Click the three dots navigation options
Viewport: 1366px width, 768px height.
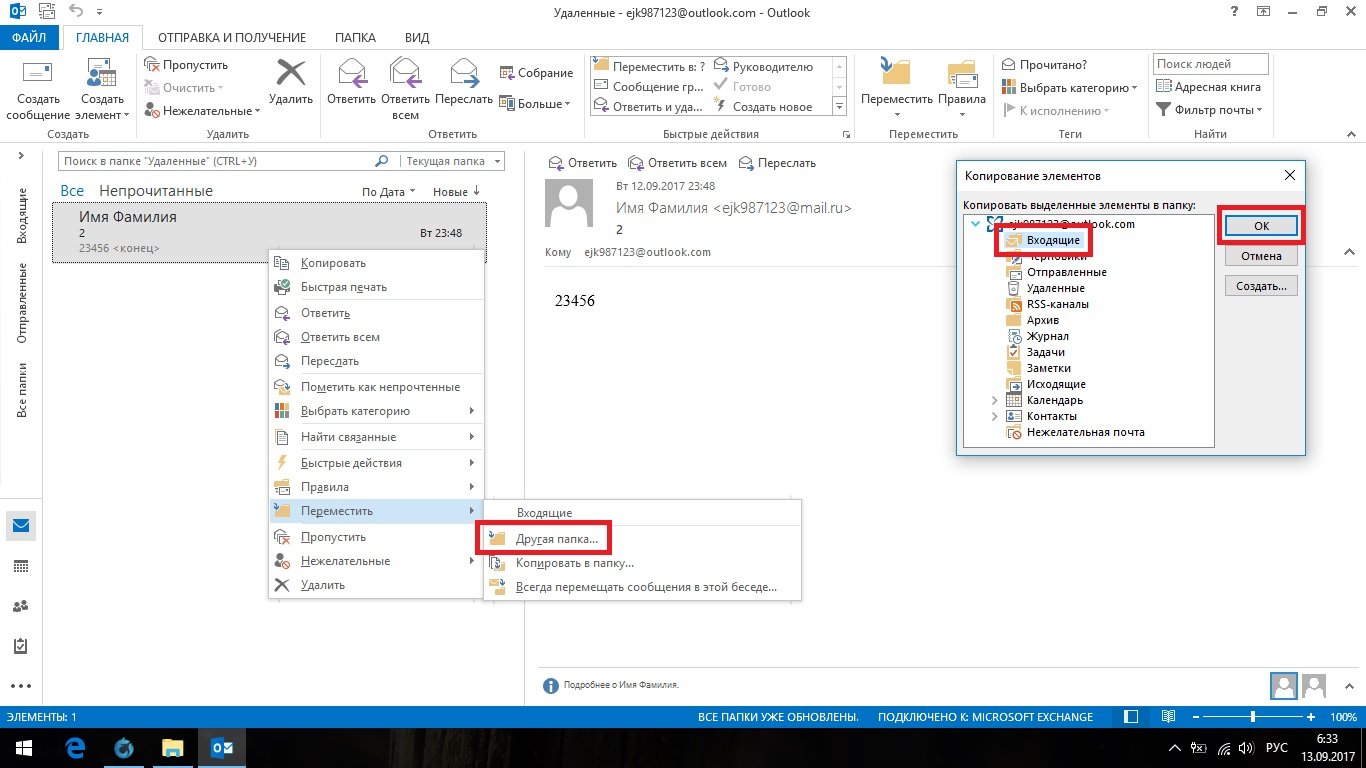(21, 686)
